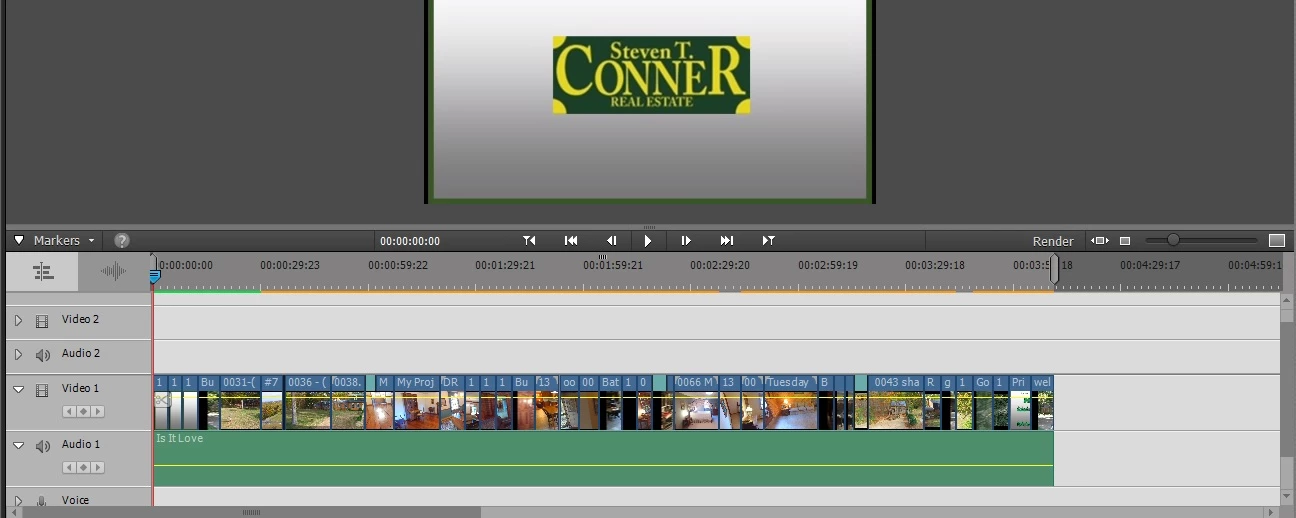Select the 0043 sha clip
This screenshot has height=518, width=1296.
click(x=896, y=403)
